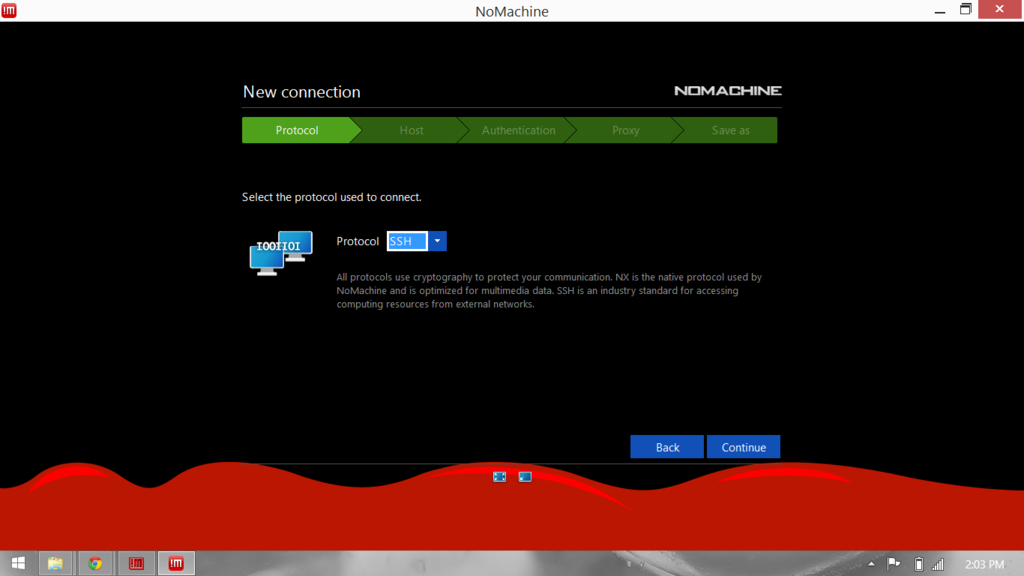Click the NoMachine logo
The height and width of the screenshot is (576, 1024).
(x=728, y=91)
